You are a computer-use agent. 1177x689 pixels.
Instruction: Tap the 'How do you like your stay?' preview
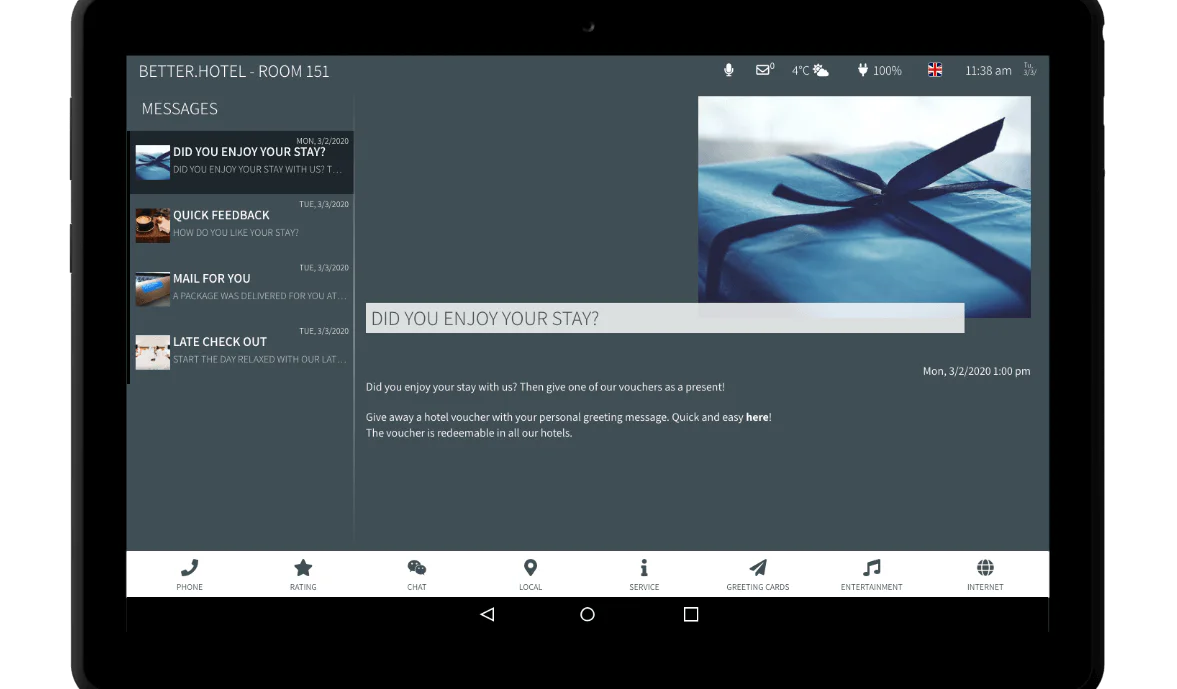tap(236, 233)
